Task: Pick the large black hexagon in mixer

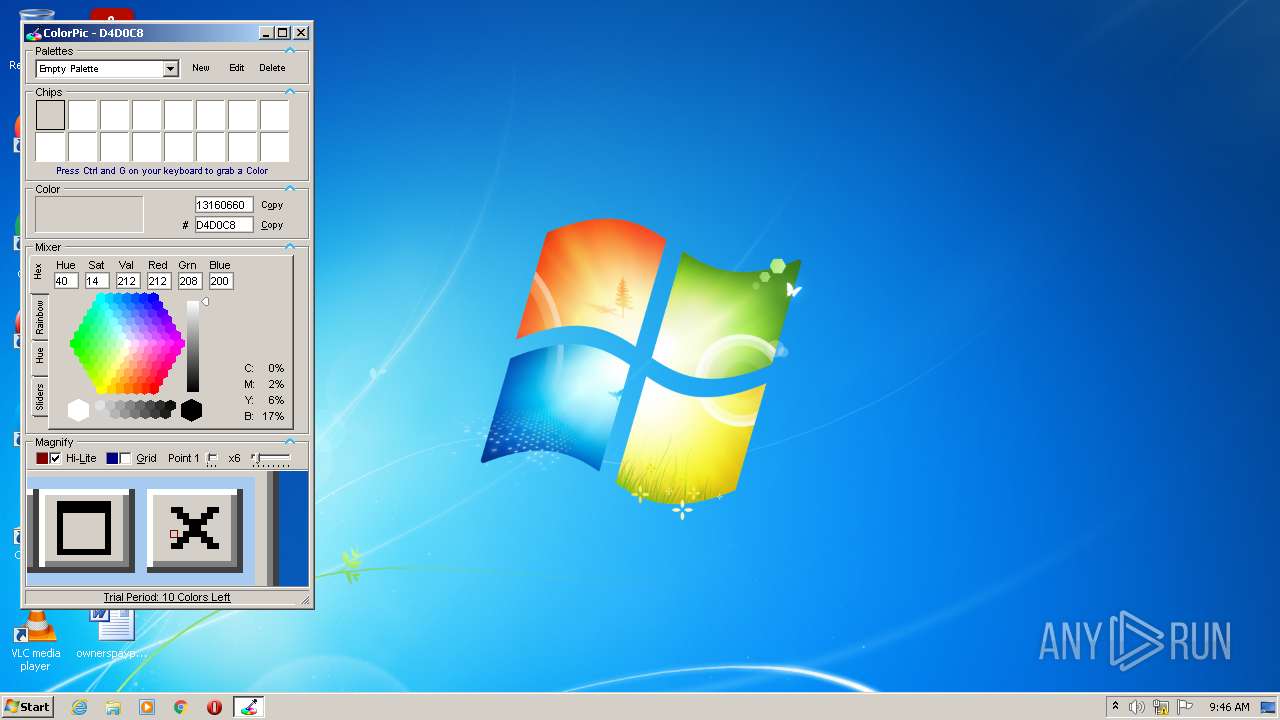Action: (191, 410)
